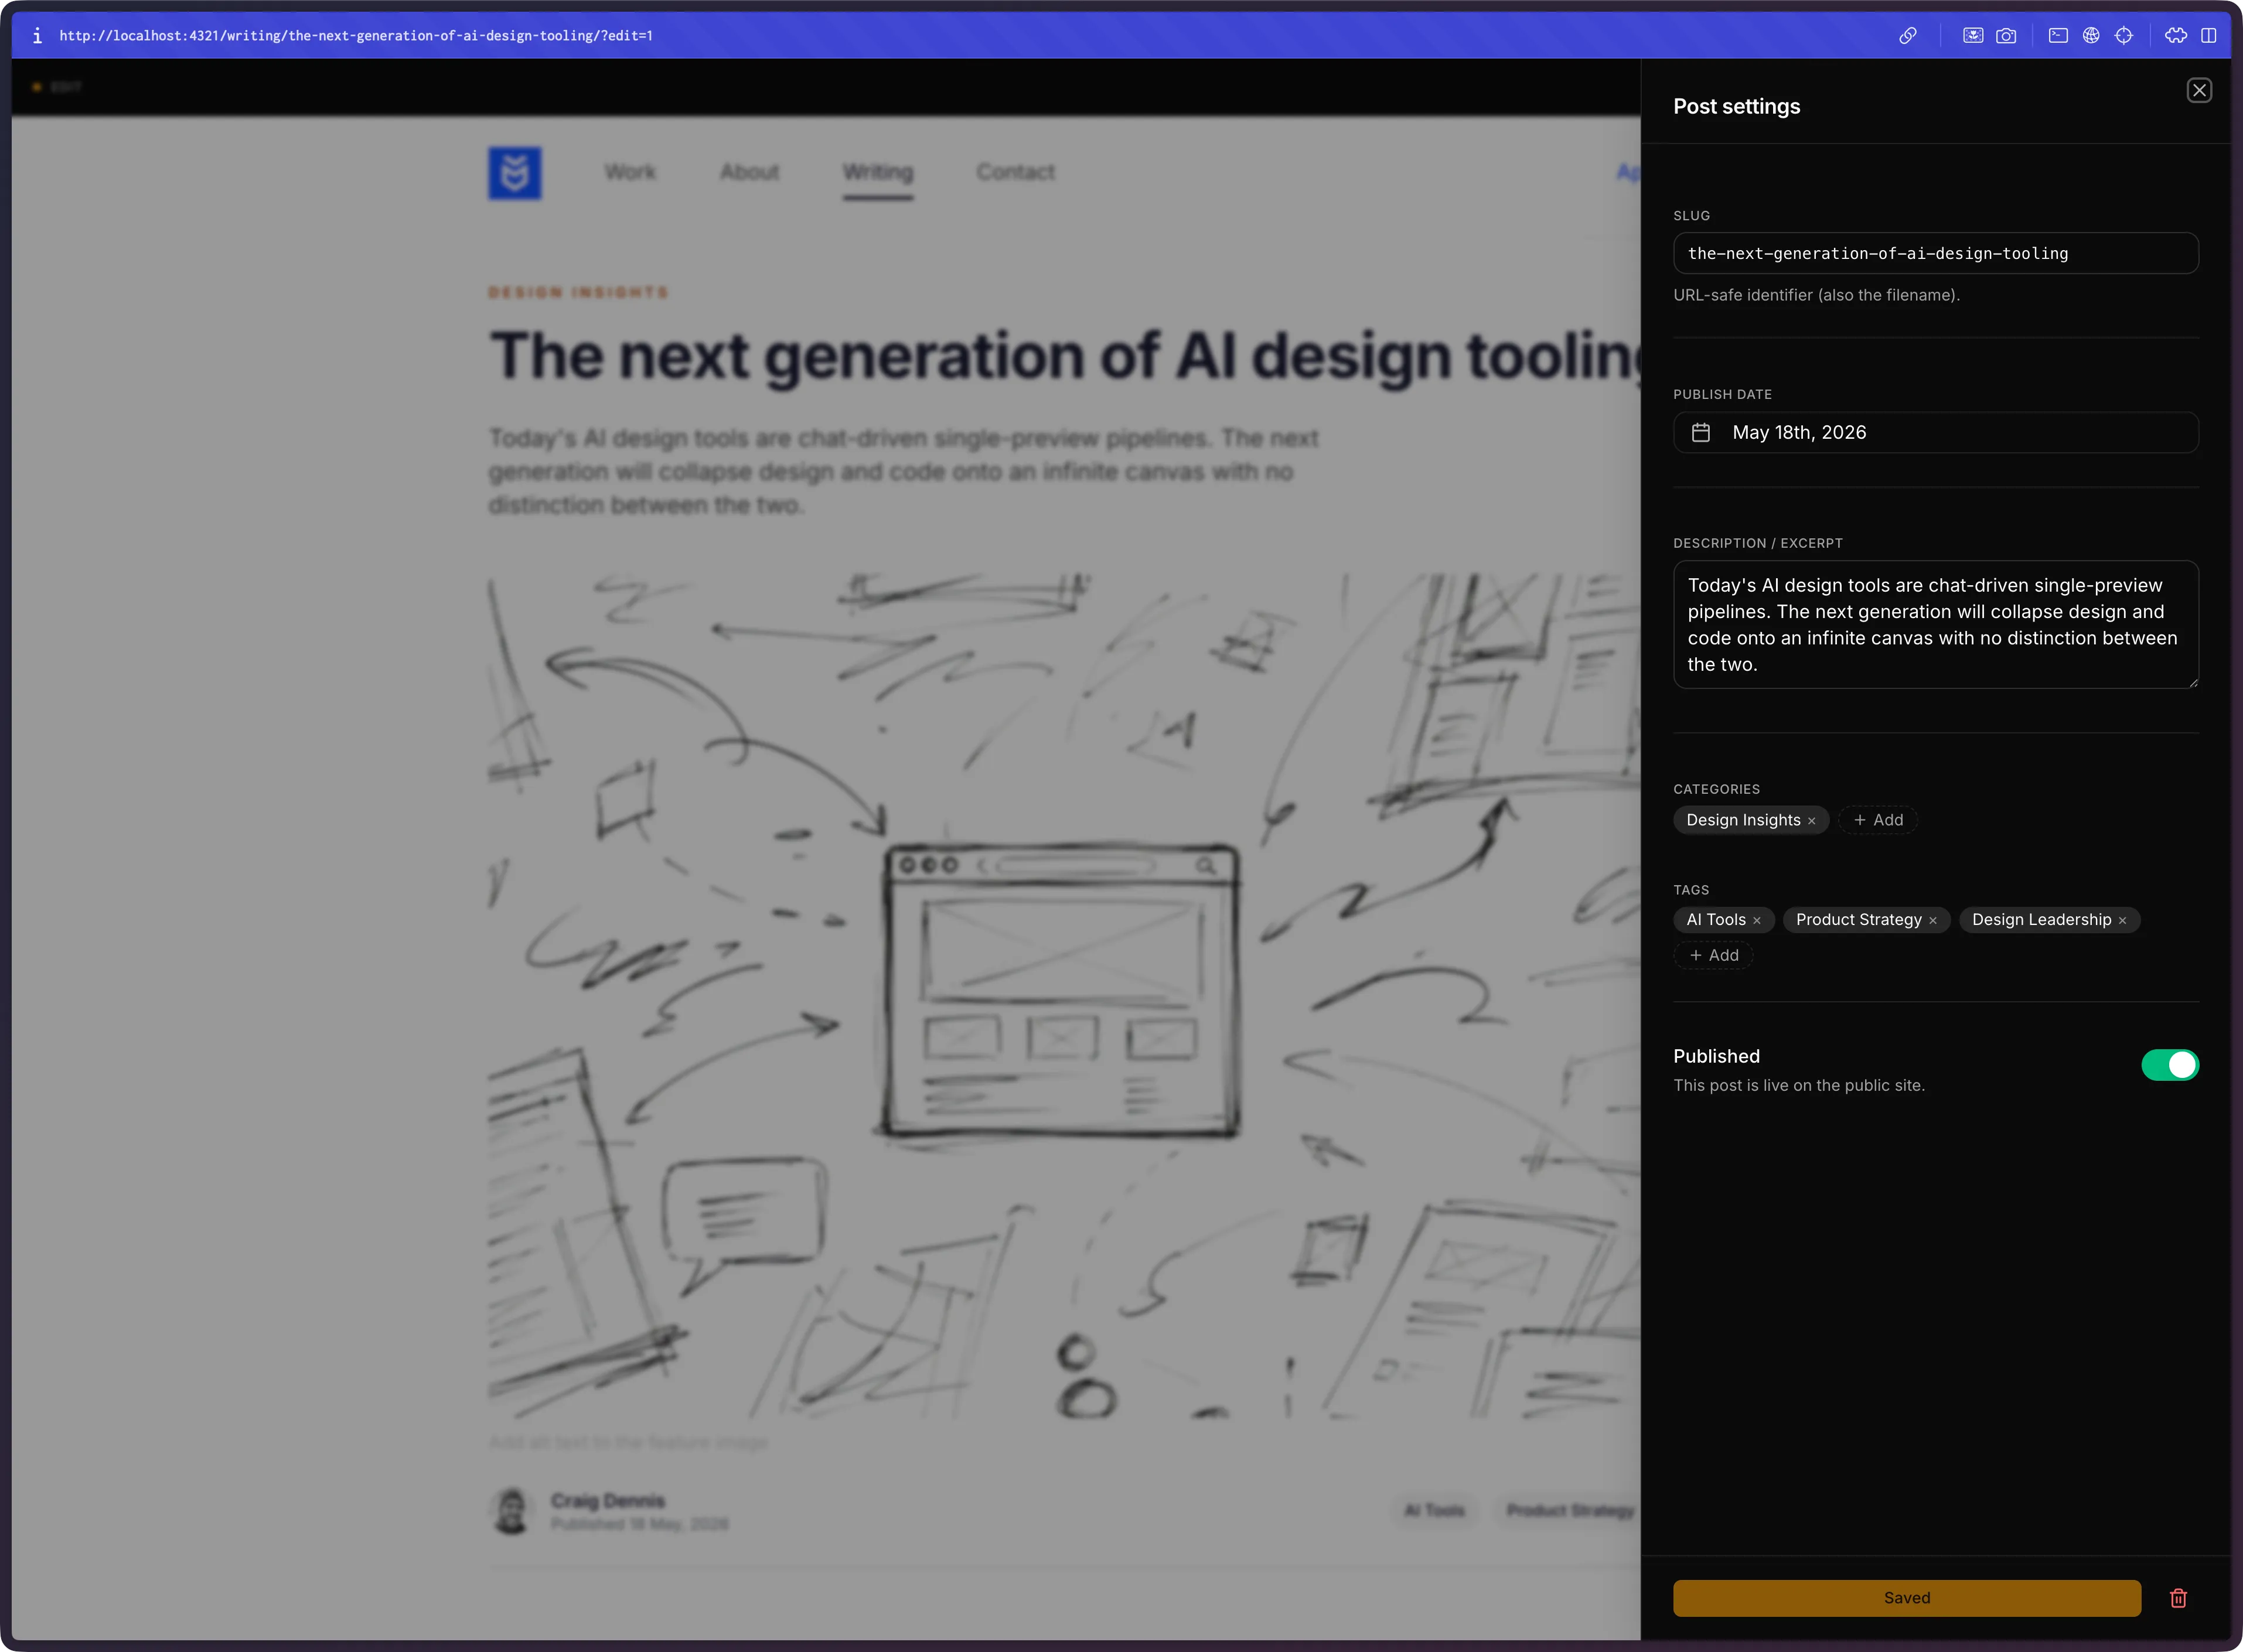The width and height of the screenshot is (2243, 1652).
Task: Click the AI Tools tag under article
Action: (1434, 1511)
